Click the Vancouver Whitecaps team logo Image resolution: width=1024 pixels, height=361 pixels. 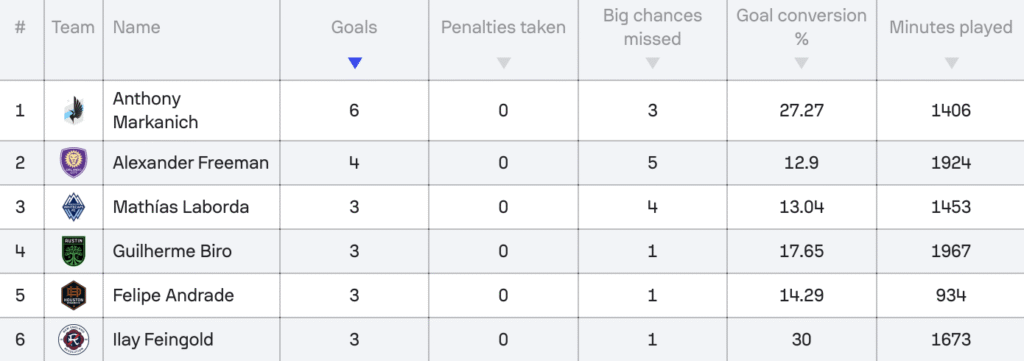tap(73, 207)
